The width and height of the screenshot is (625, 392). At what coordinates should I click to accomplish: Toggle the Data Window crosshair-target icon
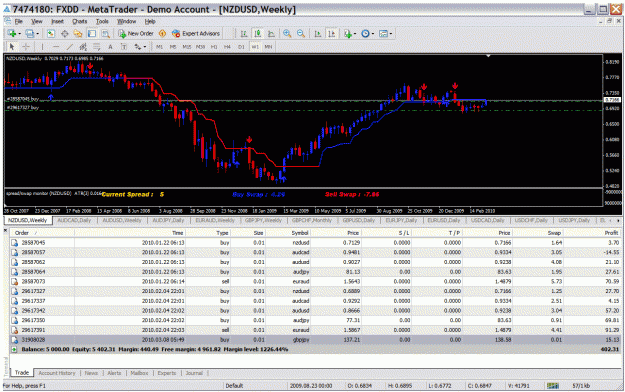click(x=65, y=34)
